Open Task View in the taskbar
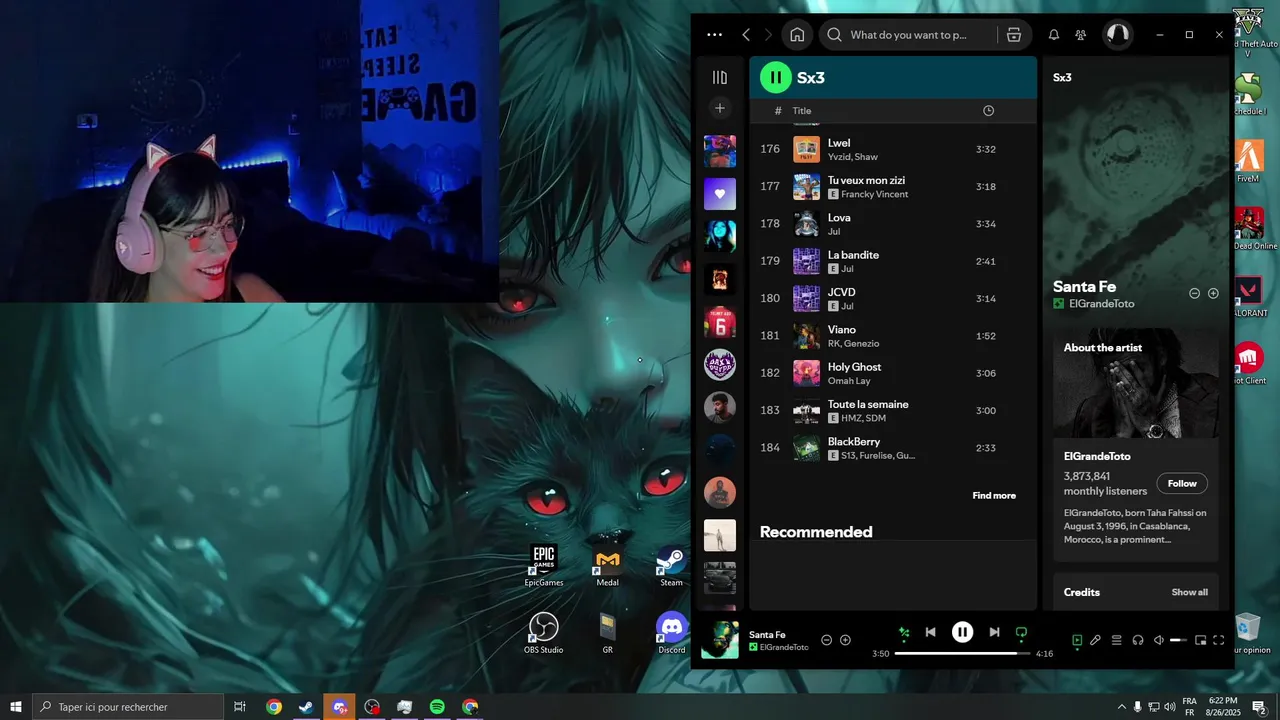 point(240,707)
